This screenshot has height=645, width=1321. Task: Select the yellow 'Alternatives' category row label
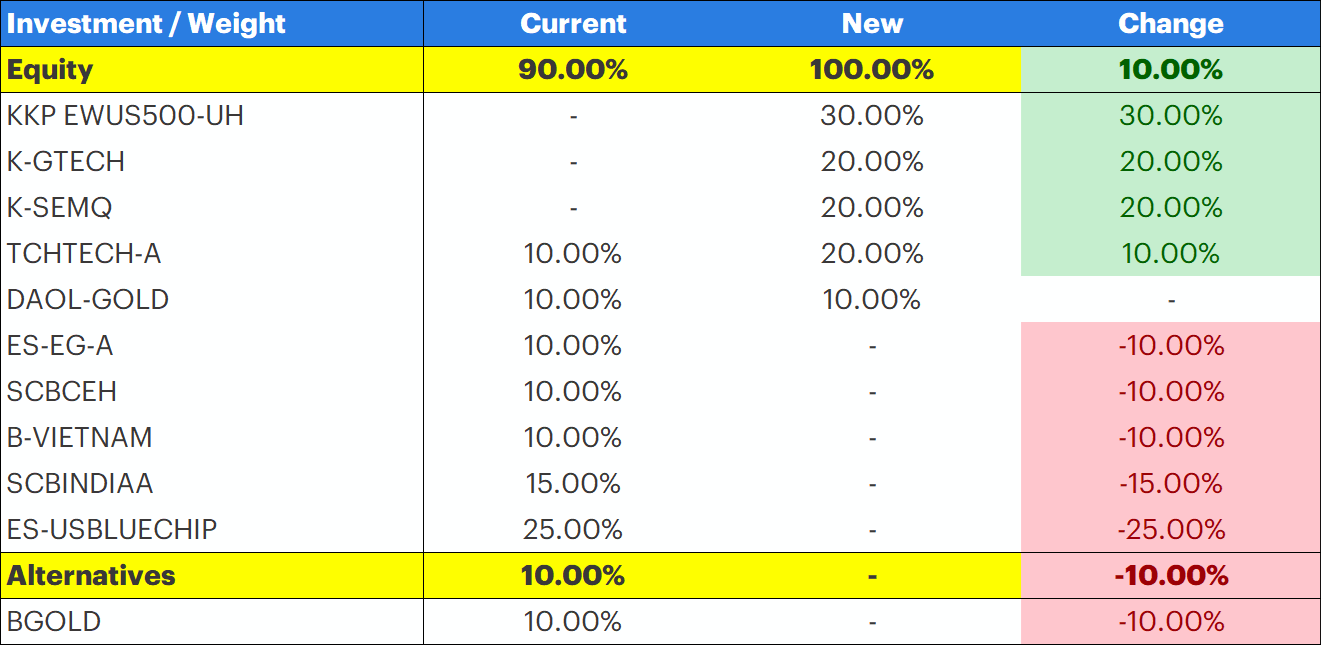point(91,576)
